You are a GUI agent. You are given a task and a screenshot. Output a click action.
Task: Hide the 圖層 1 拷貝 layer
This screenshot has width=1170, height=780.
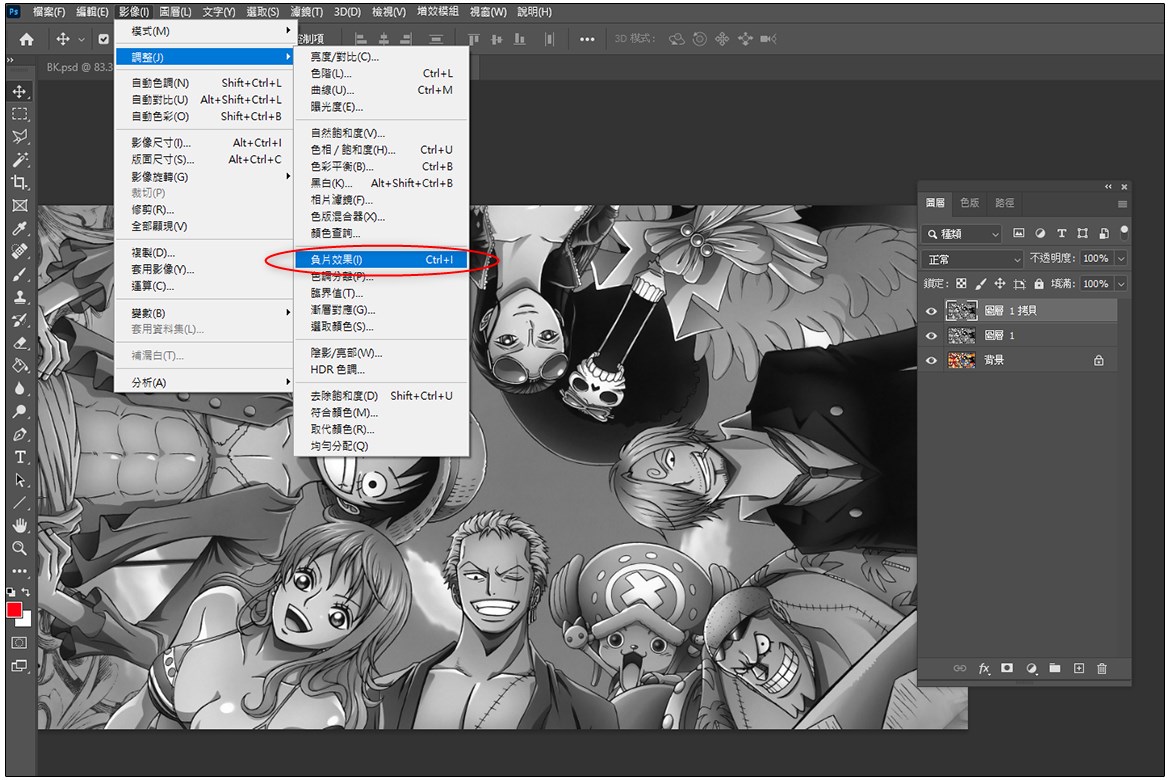[931, 311]
